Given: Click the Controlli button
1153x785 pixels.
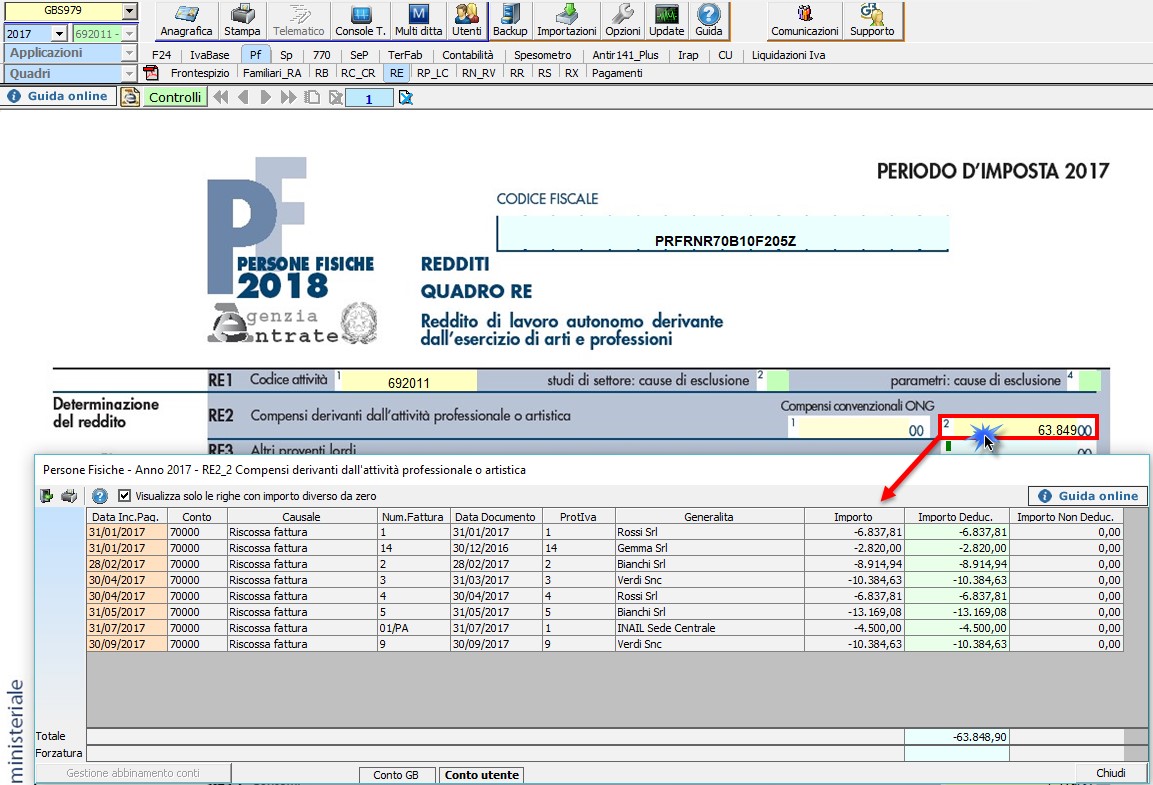Looking at the screenshot, I should pyautogui.click(x=174, y=97).
